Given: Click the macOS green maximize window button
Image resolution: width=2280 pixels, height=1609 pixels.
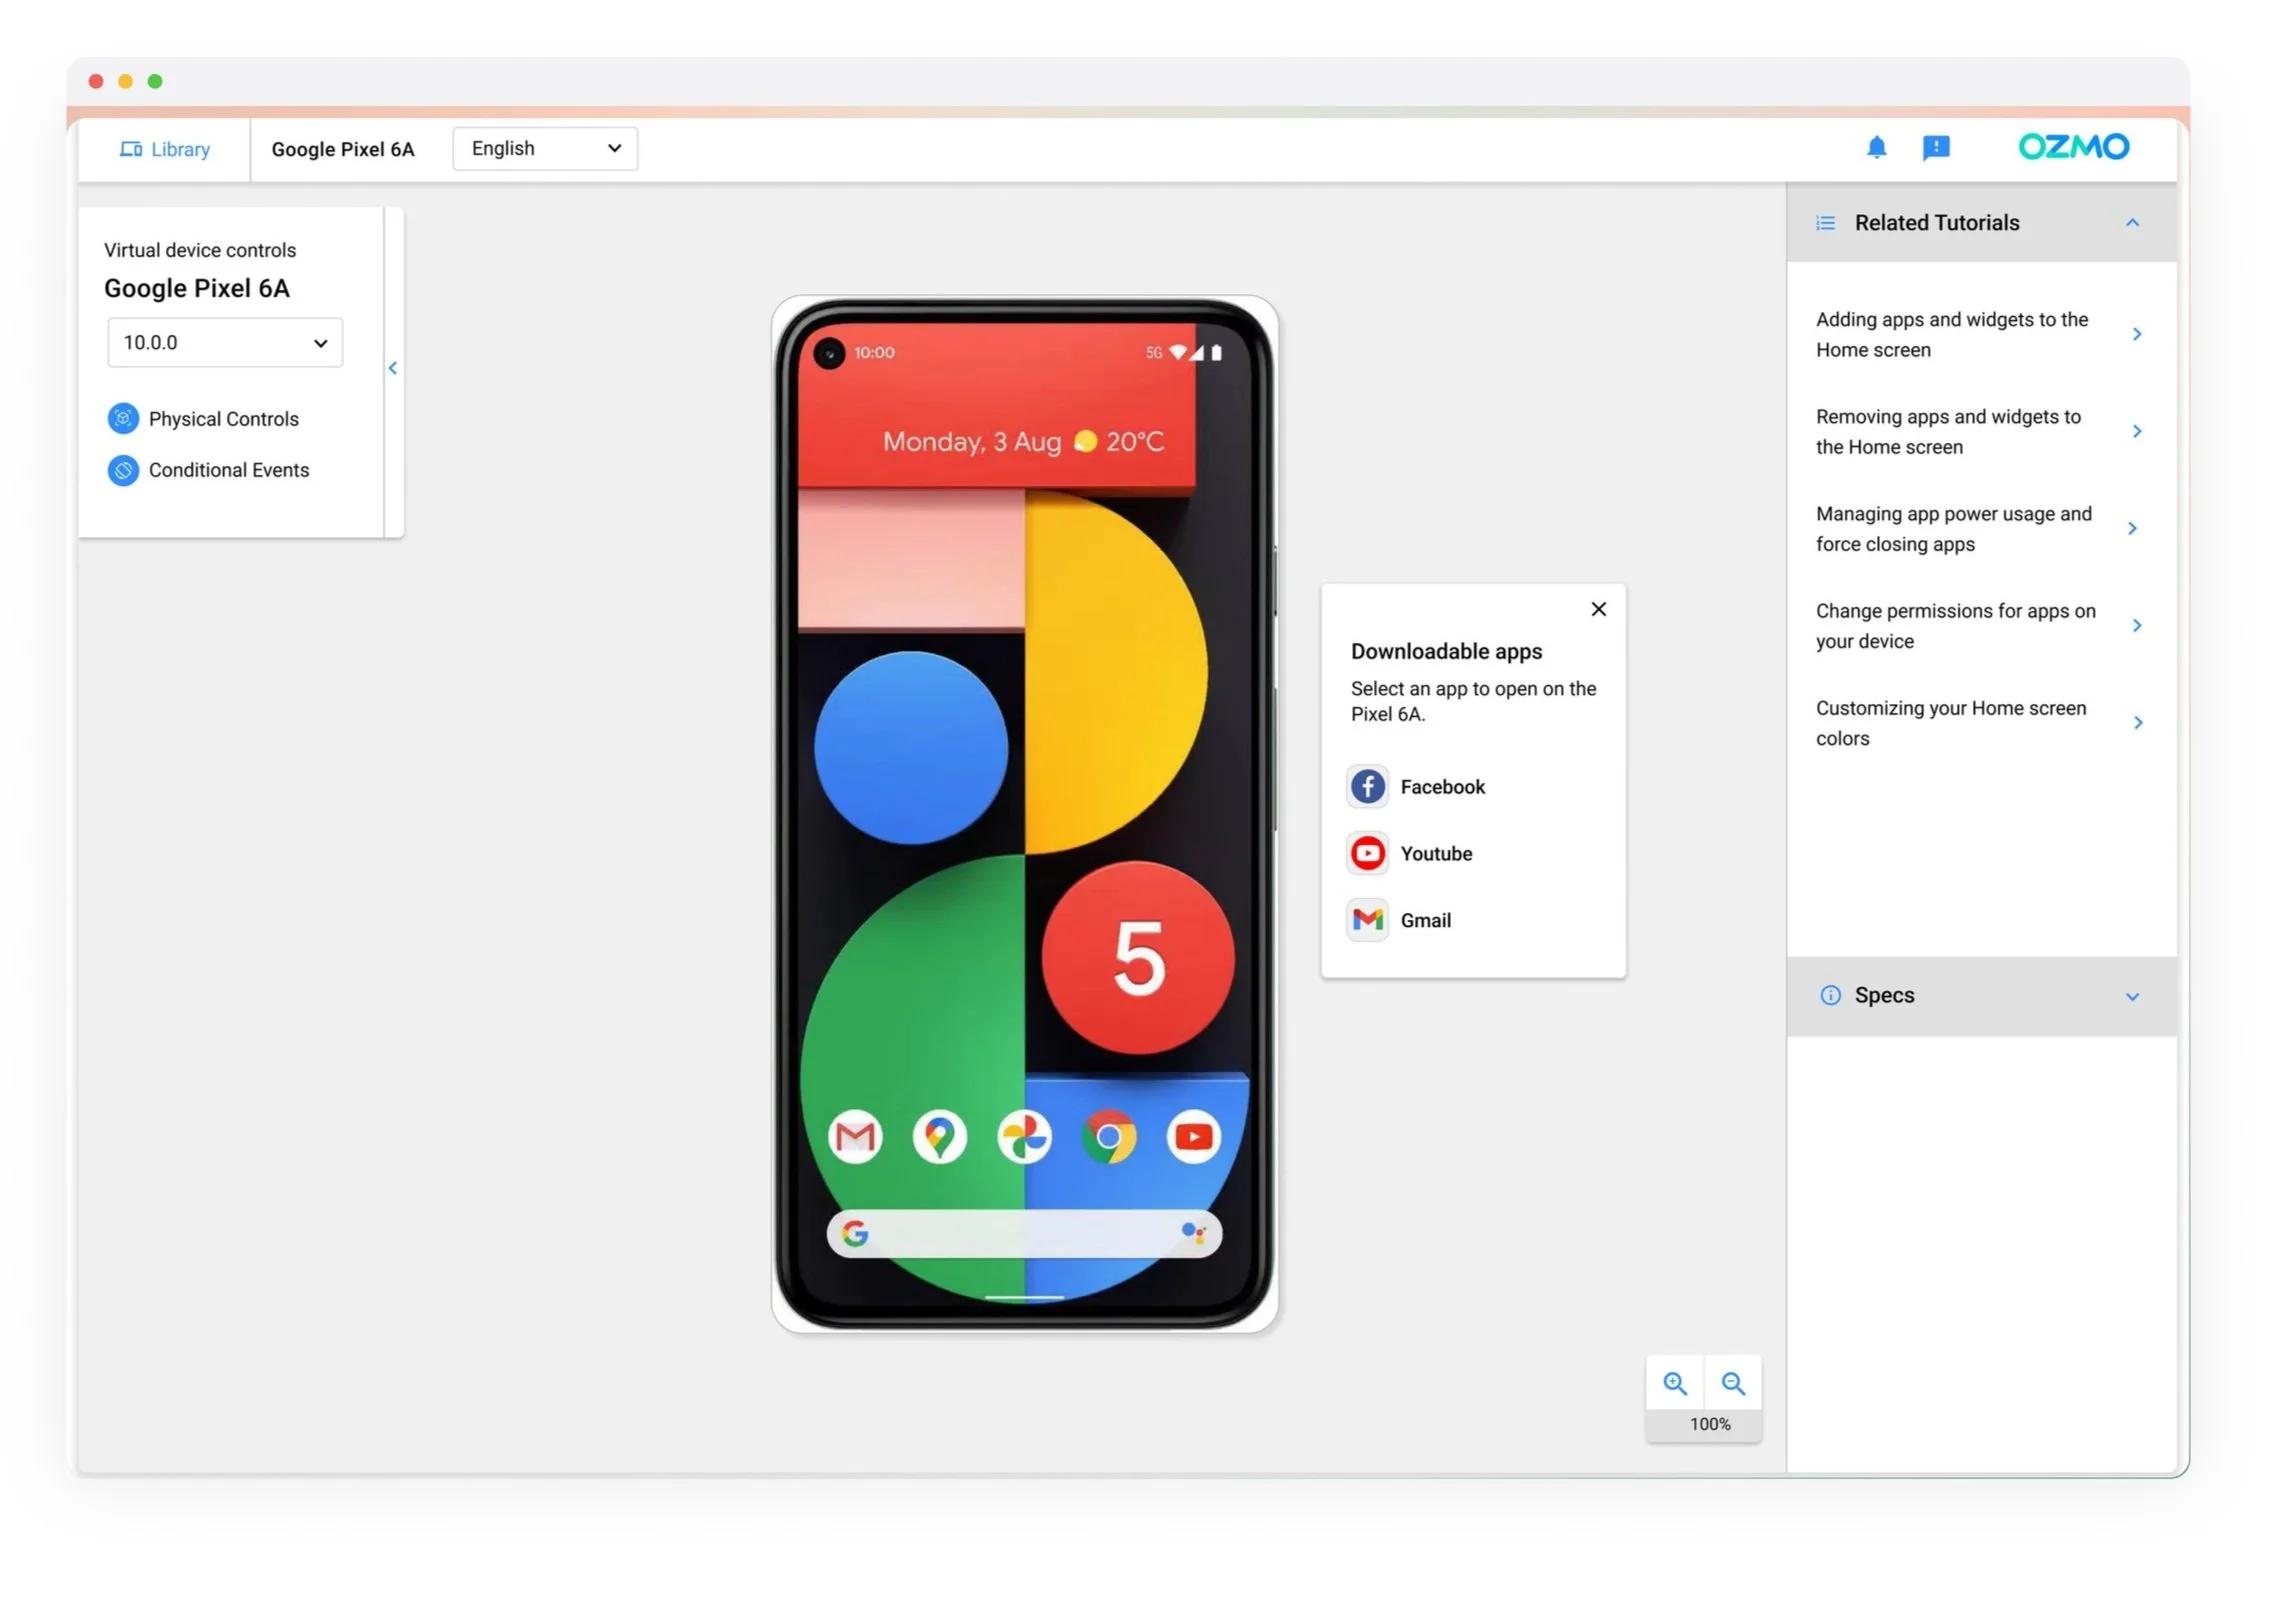Looking at the screenshot, I should 155,81.
